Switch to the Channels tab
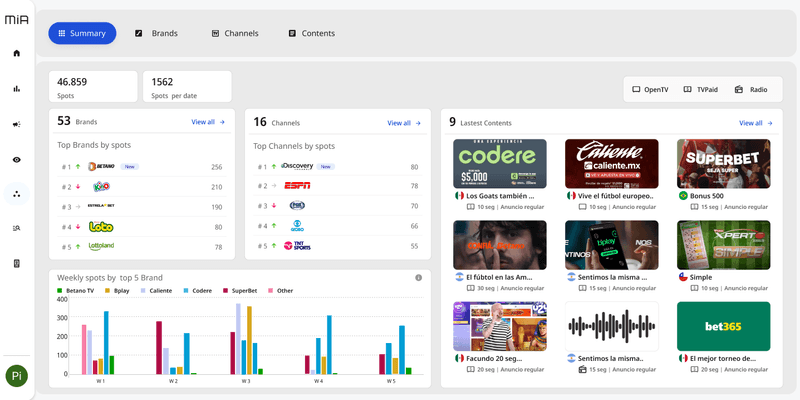800x400 pixels. (x=235, y=33)
